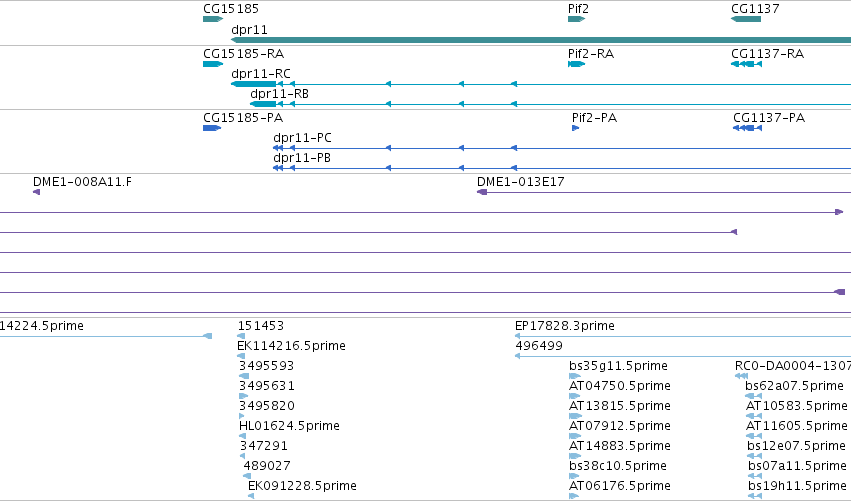
Task: Click the 489027 feature label
Action: [266, 466]
